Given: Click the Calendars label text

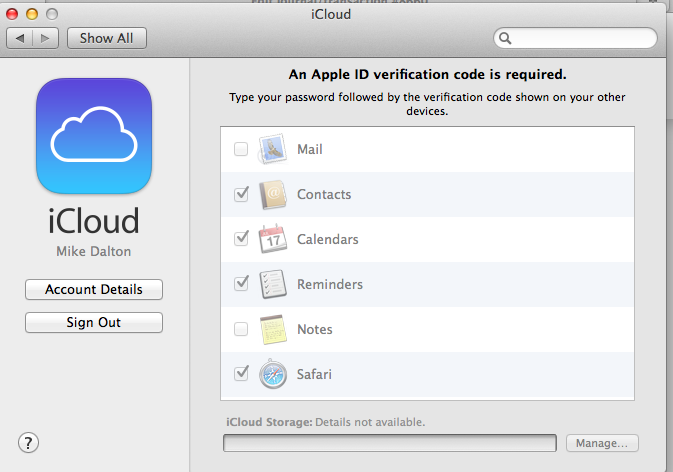Looking at the screenshot, I should 327,239.
